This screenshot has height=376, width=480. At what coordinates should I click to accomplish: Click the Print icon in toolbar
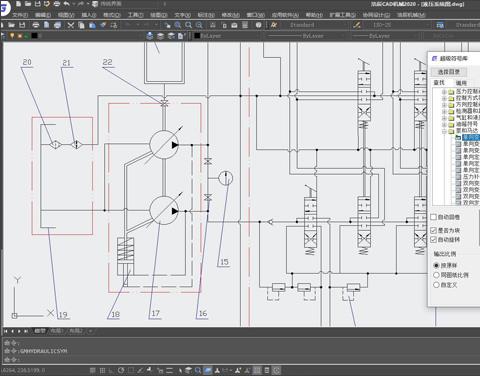point(36,25)
